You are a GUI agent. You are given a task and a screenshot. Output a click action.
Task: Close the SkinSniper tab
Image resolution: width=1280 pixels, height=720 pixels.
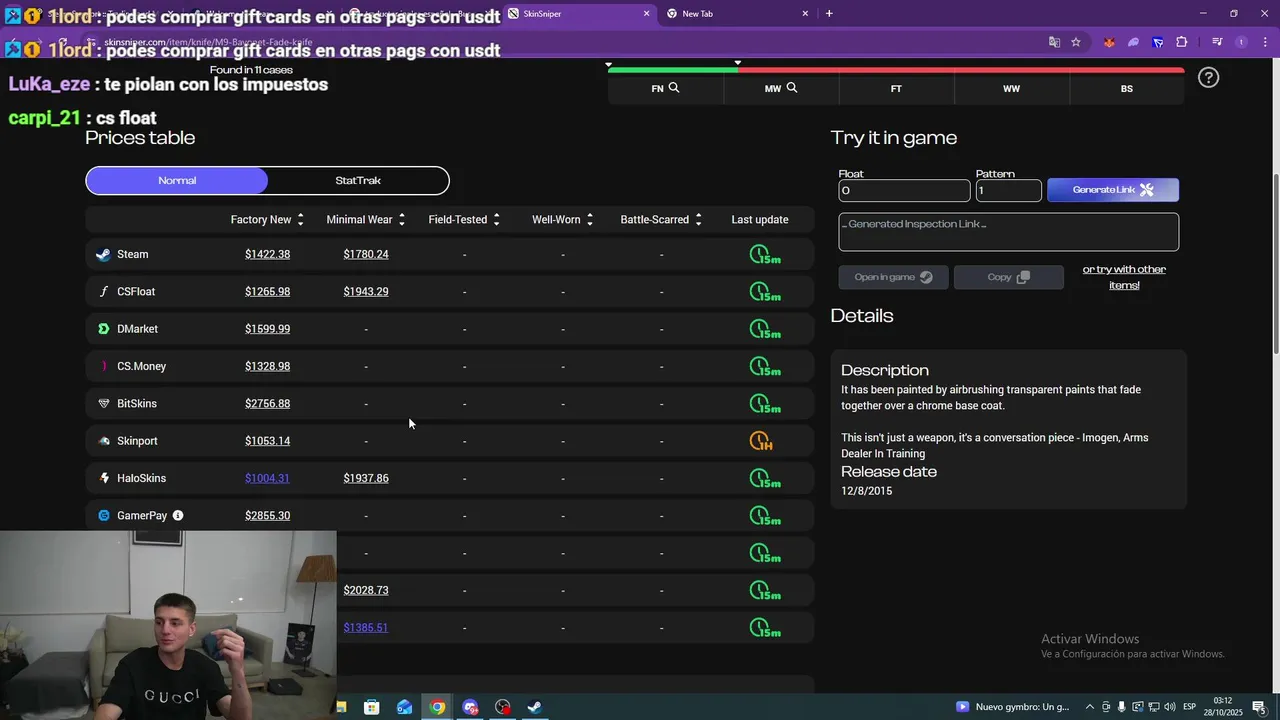(x=646, y=13)
